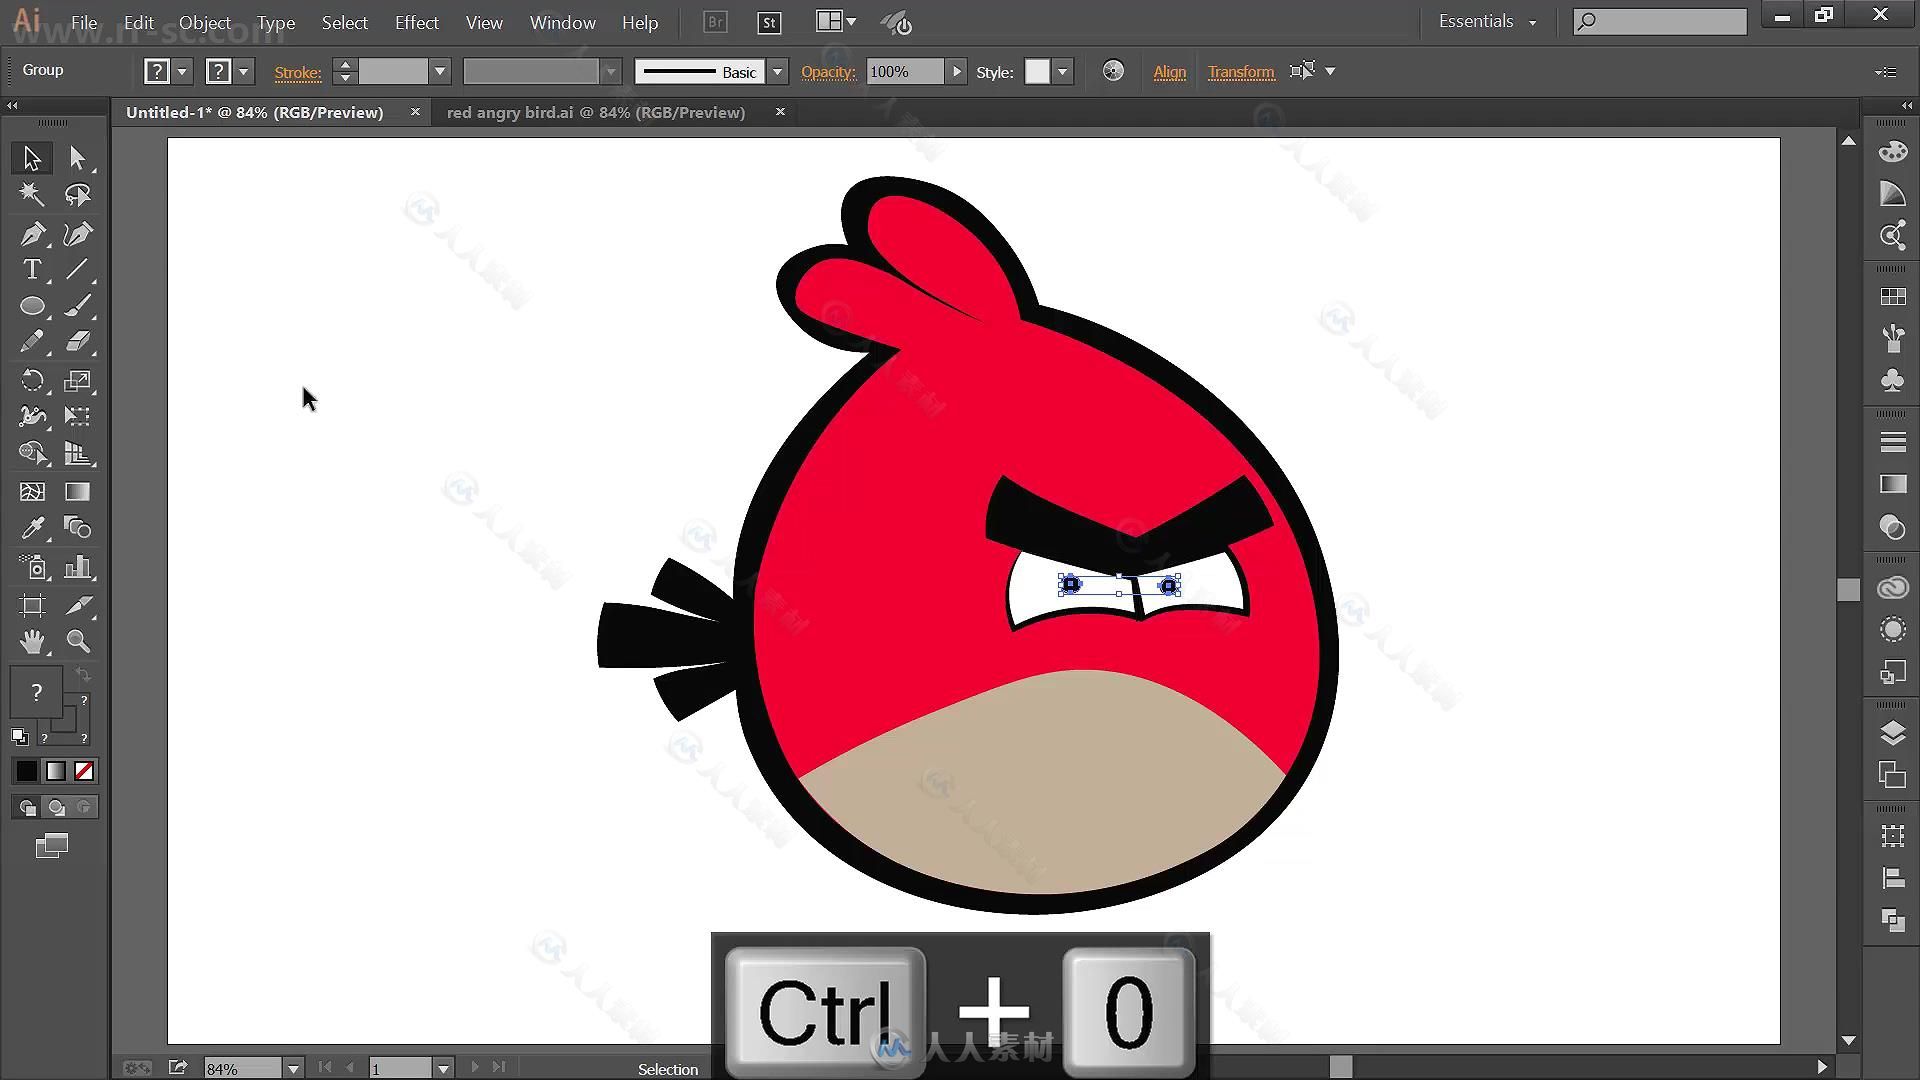Open the Stroke color dropdown arrow
Screen dimensions: 1920x1080
[x=243, y=72]
